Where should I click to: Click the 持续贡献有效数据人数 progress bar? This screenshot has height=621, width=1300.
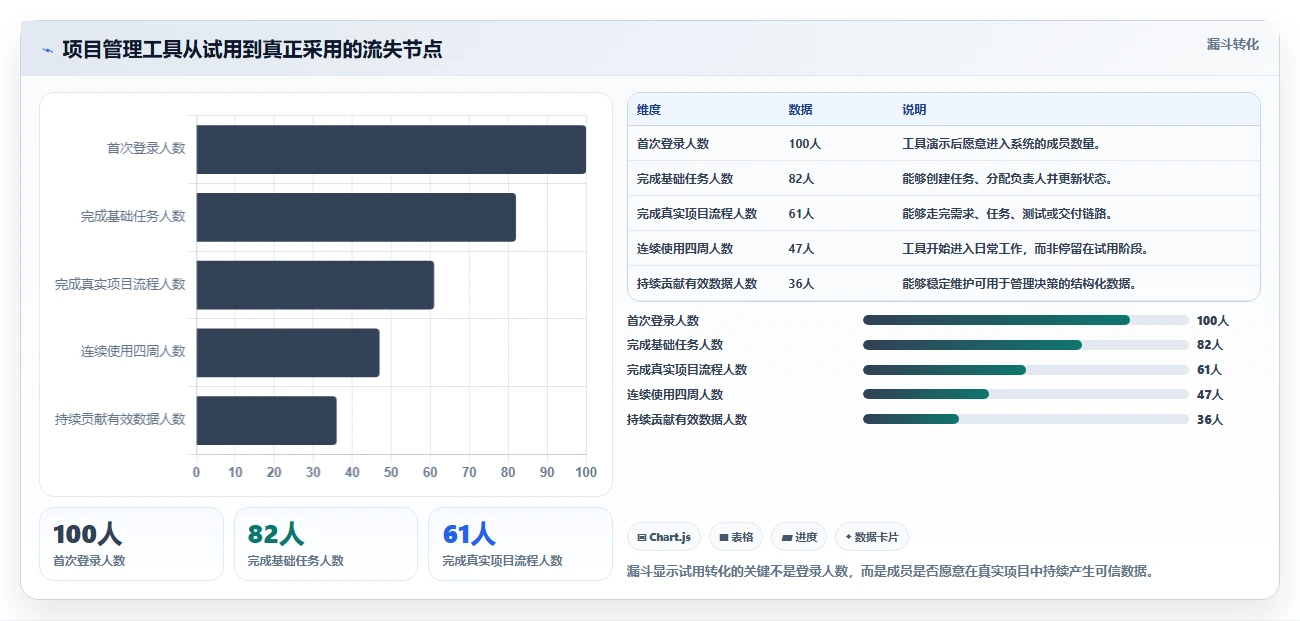coord(1025,419)
